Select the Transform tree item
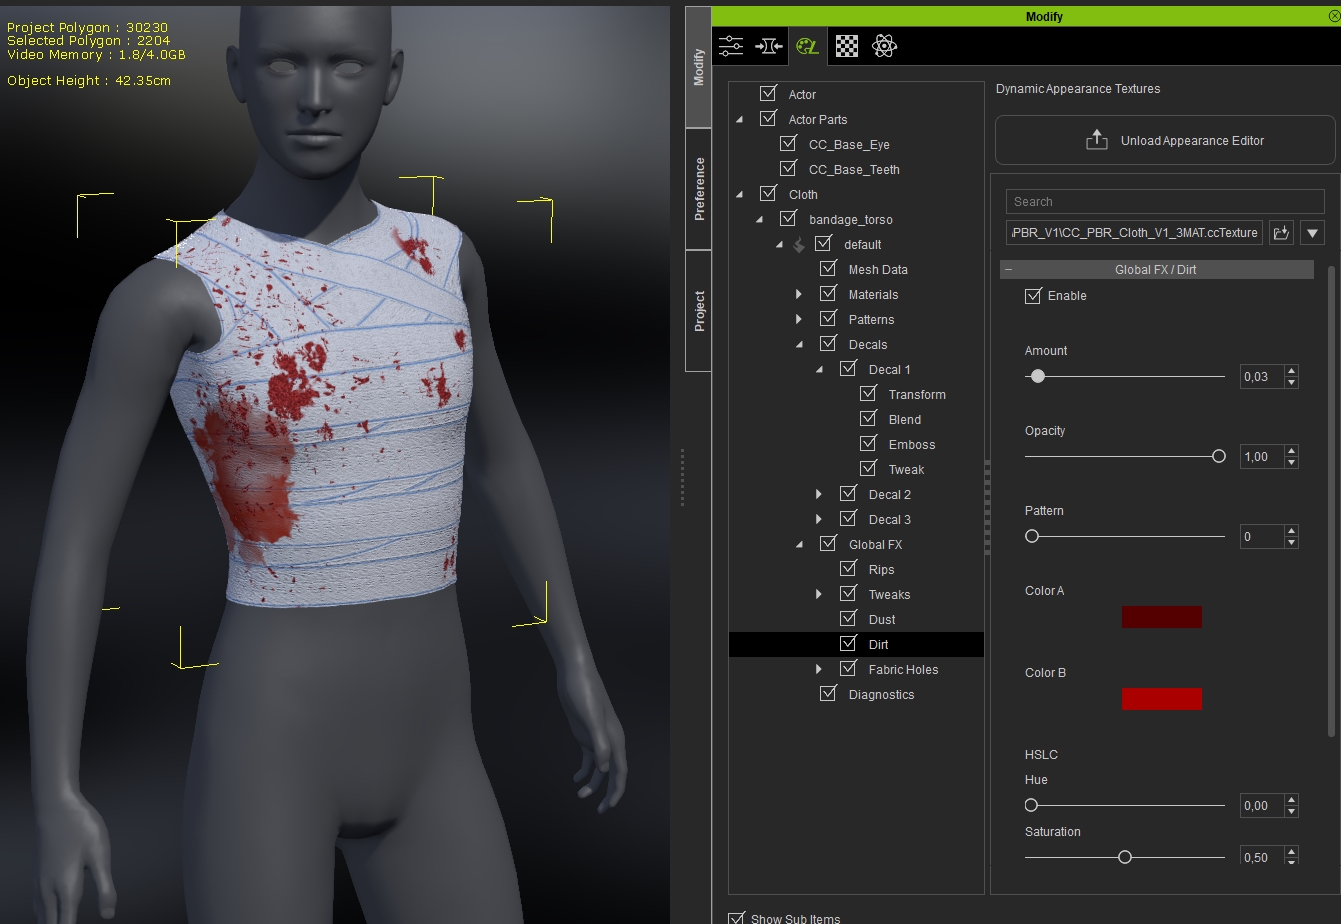This screenshot has height=924, width=1341. point(917,395)
